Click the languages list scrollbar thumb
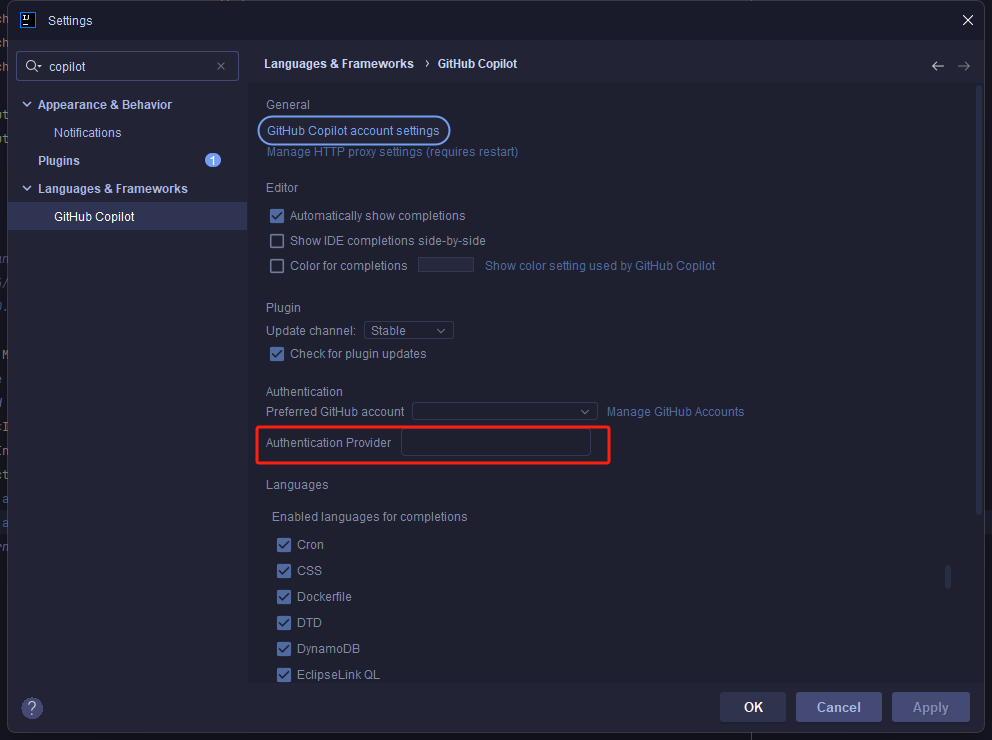 (x=948, y=577)
